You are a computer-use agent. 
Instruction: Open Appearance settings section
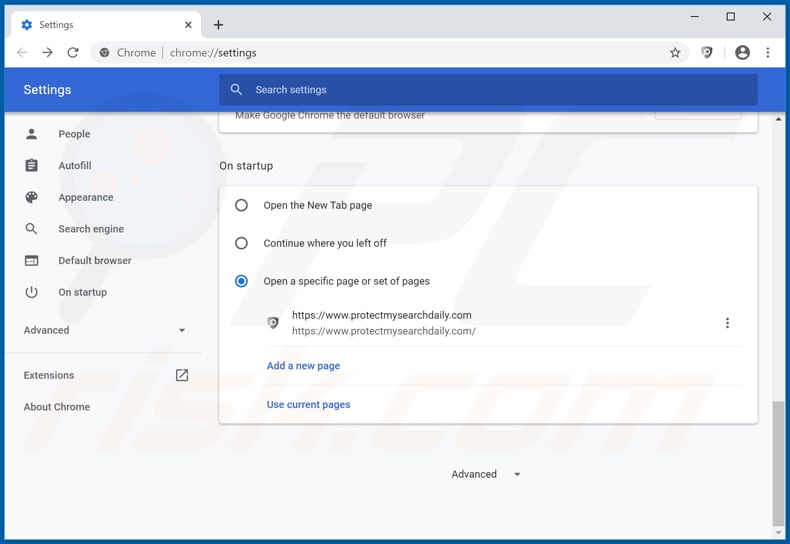pyautogui.click(x=86, y=197)
